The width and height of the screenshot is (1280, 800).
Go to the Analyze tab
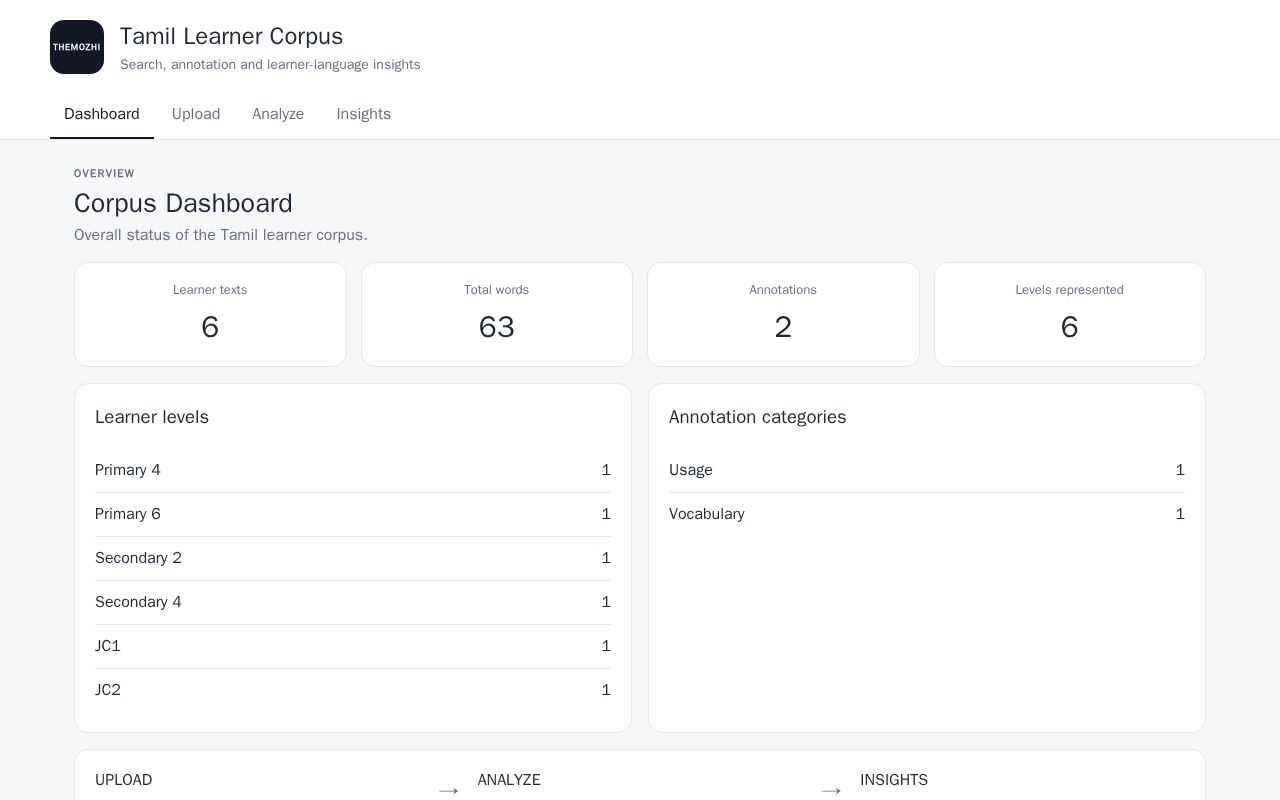(x=278, y=114)
